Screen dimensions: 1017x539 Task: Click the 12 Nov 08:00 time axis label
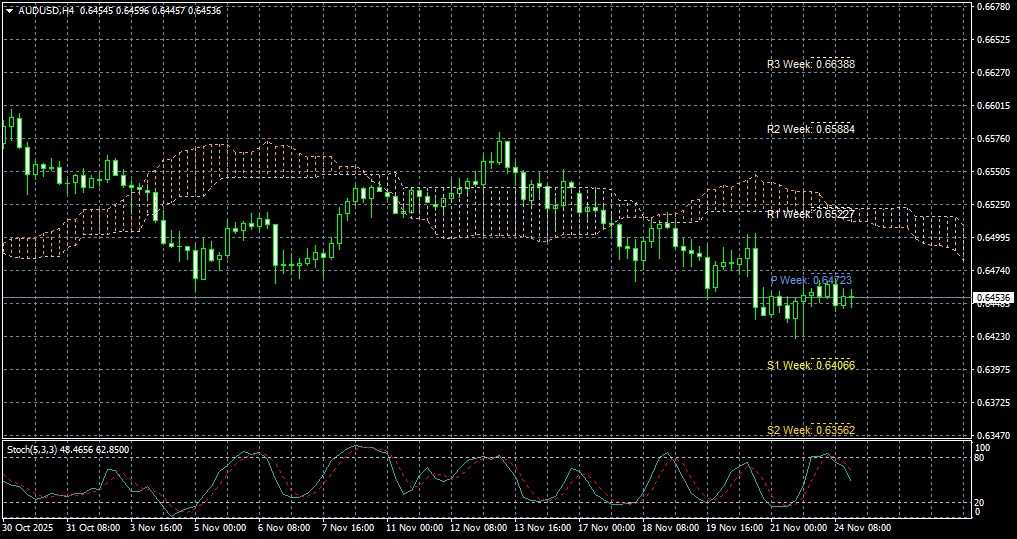point(479,529)
